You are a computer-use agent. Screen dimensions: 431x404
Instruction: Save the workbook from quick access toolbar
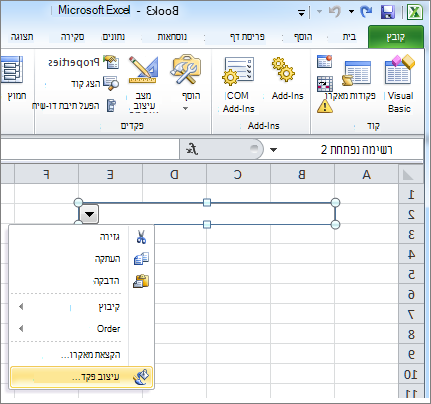click(x=387, y=12)
